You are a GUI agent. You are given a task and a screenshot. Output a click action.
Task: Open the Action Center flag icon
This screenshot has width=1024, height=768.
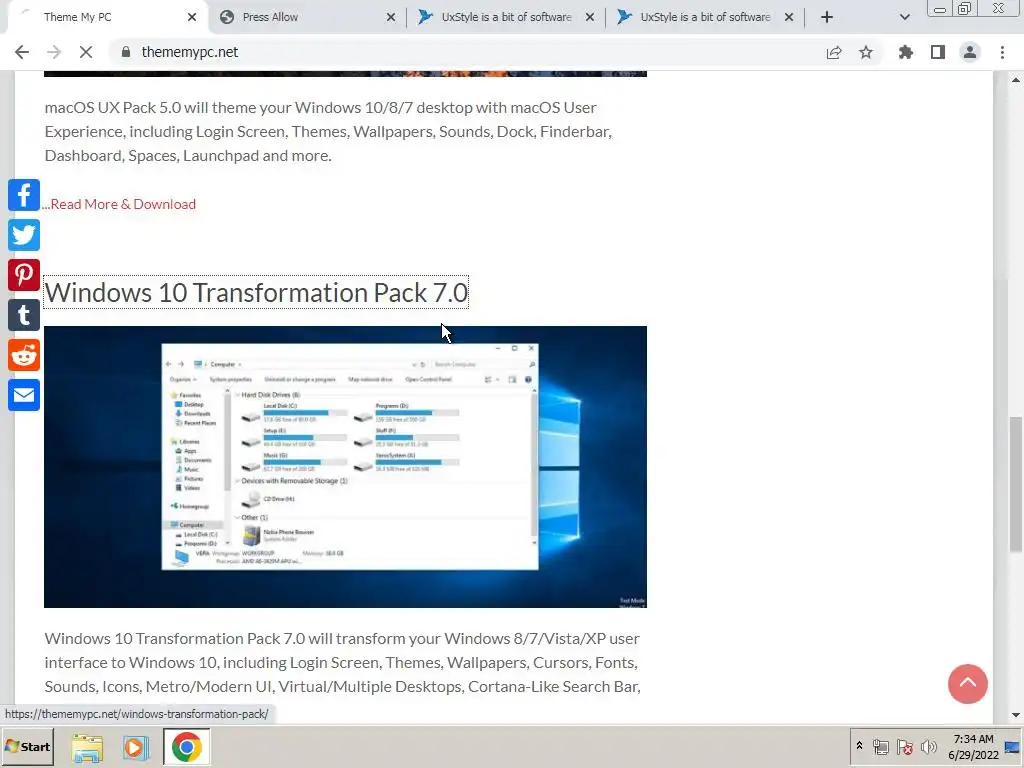point(904,747)
